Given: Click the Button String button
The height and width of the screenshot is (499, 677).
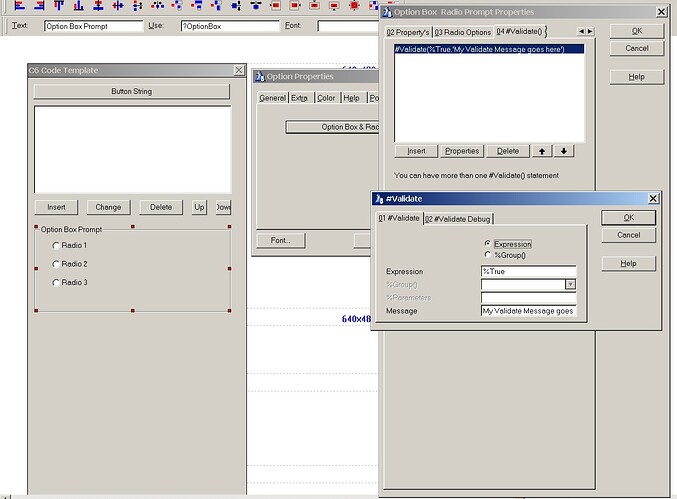Looking at the screenshot, I should 132,92.
